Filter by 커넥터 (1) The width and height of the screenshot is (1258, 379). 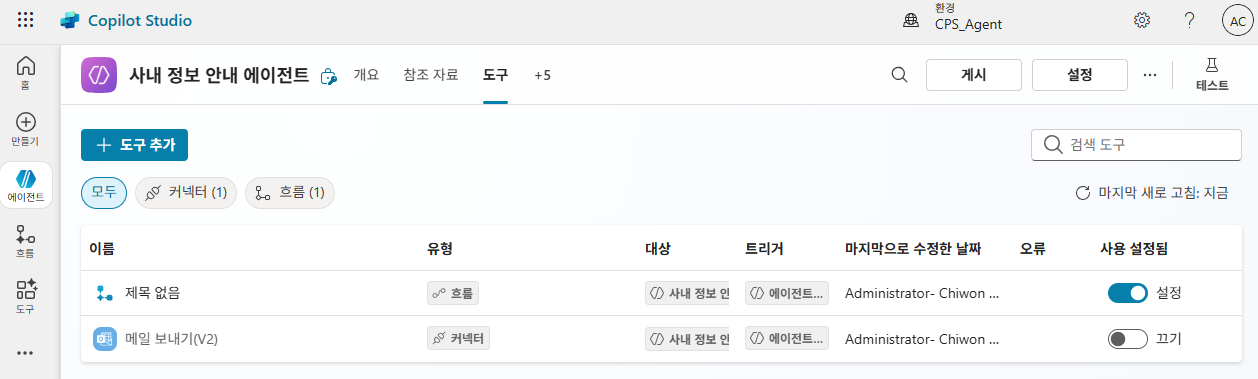pyautogui.click(x=186, y=193)
